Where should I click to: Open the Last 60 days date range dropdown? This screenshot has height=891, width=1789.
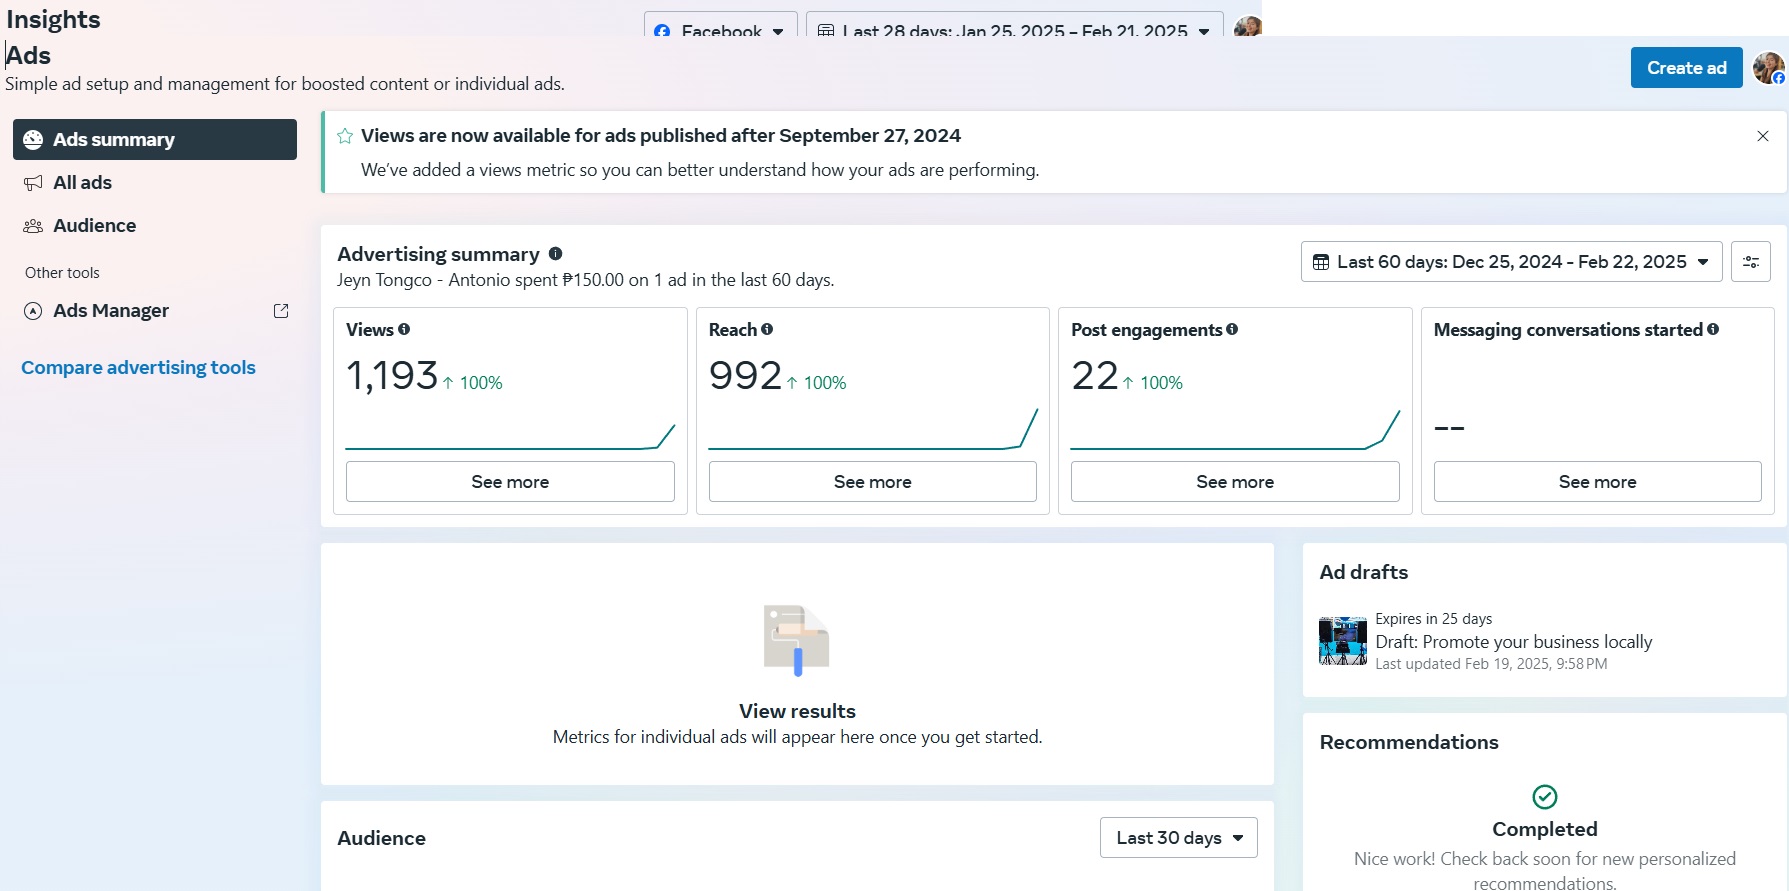pyautogui.click(x=1511, y=262)
